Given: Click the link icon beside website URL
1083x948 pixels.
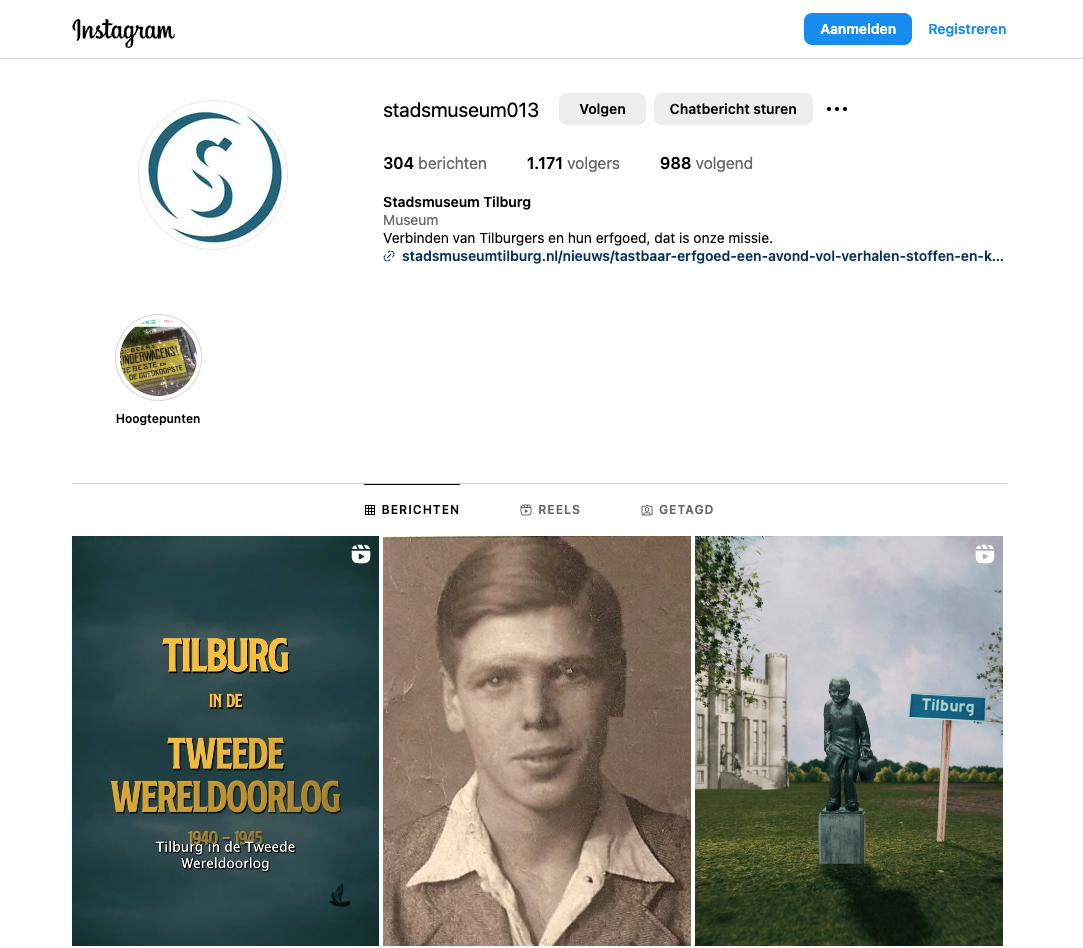Looking at the screenshot, I should (x=389, y=256).
